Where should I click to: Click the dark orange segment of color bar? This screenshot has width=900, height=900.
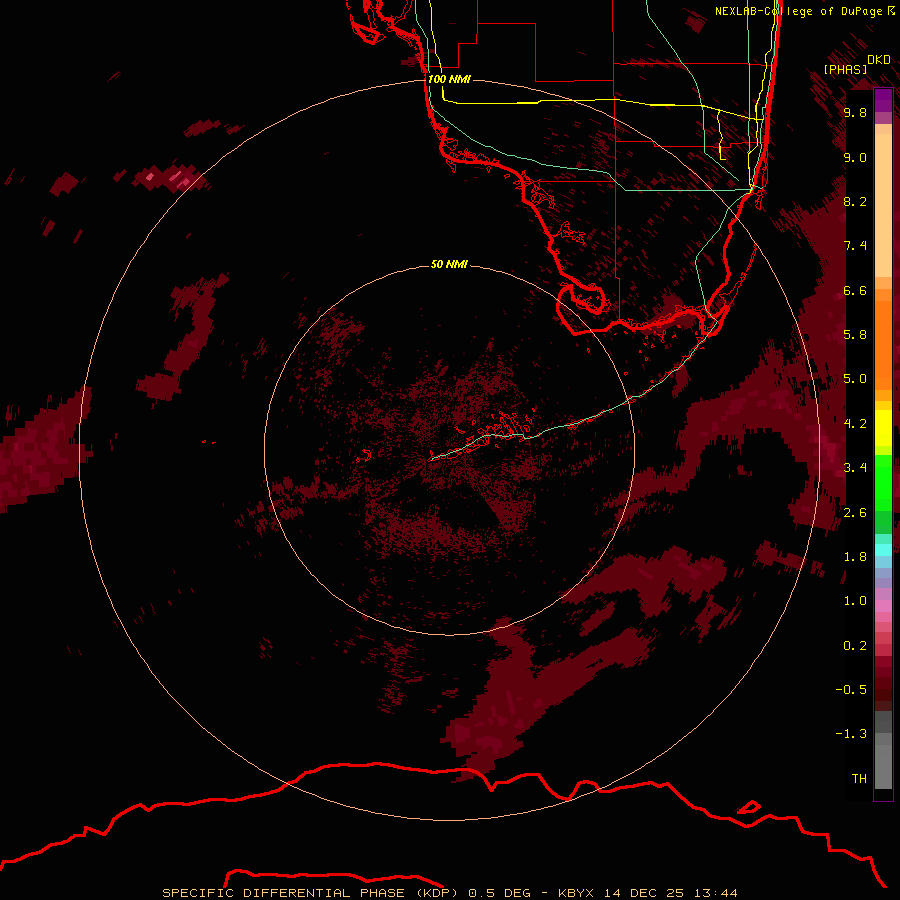pyautogui.click(x=883, y=346)
